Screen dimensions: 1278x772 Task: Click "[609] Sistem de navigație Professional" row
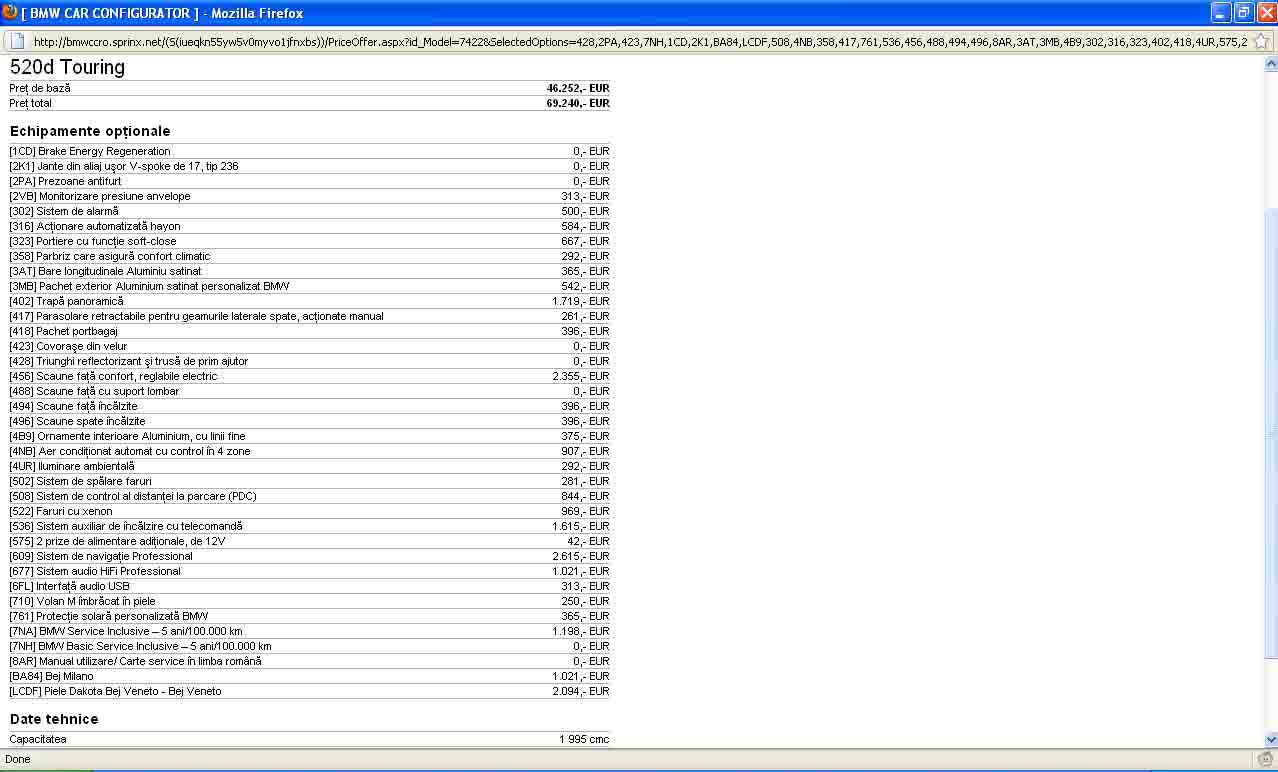click(x=309, y=556)
